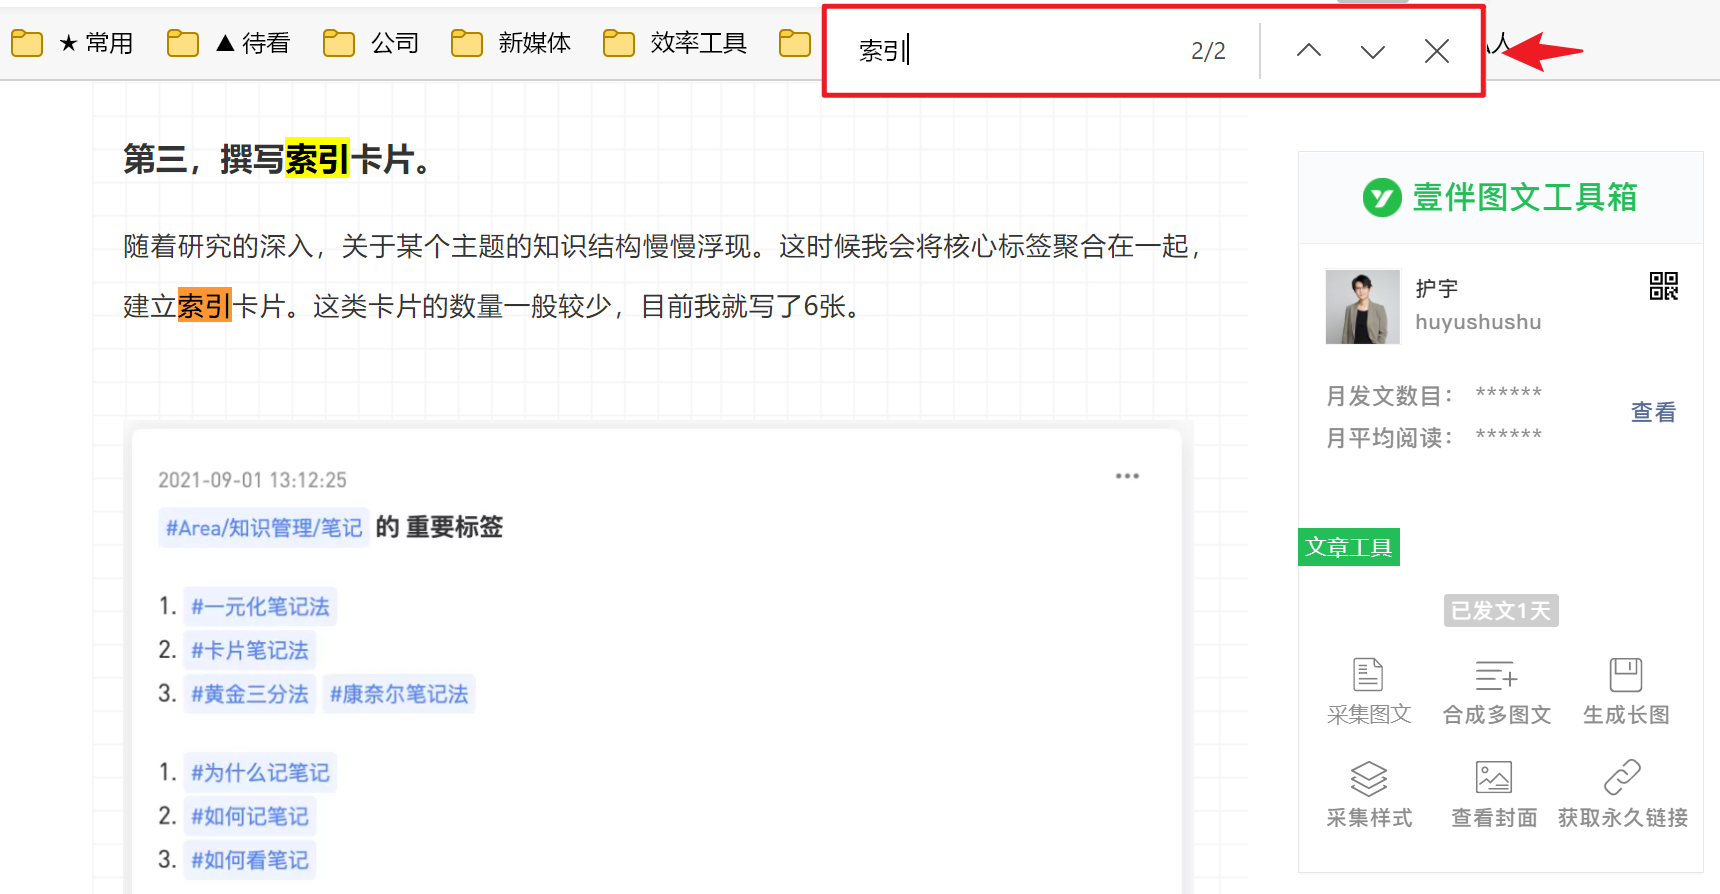The image size is (1720, 894).
Task: Select the 文章工具 tab
Action: (1348, 547)
